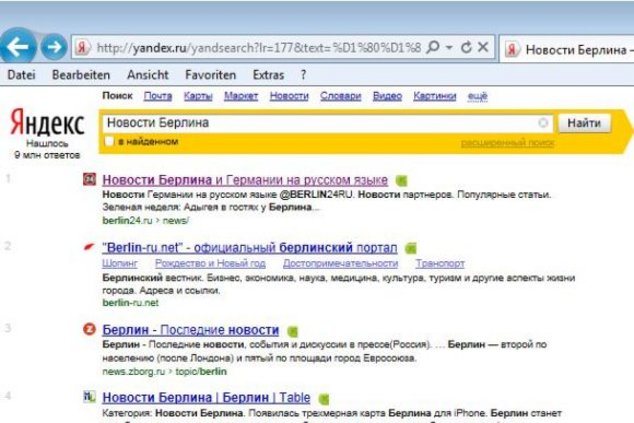Image resolution: width=634 pixels, height=423 pixels.
Task: Select the Поиск search section label
Action: (117, 95)
